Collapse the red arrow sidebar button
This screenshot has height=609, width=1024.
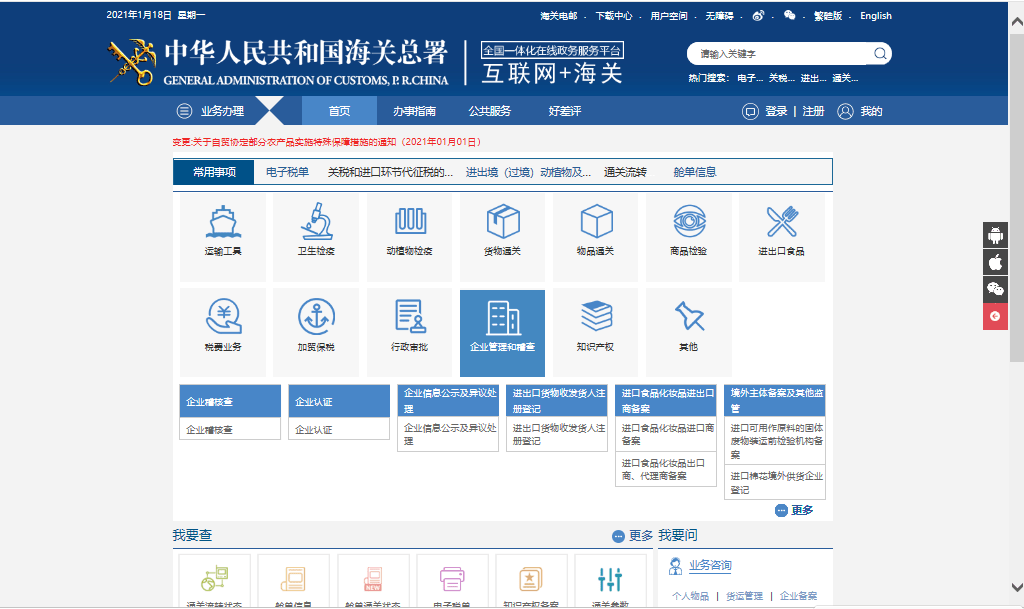pyautogui.click(x=995, y=317)
